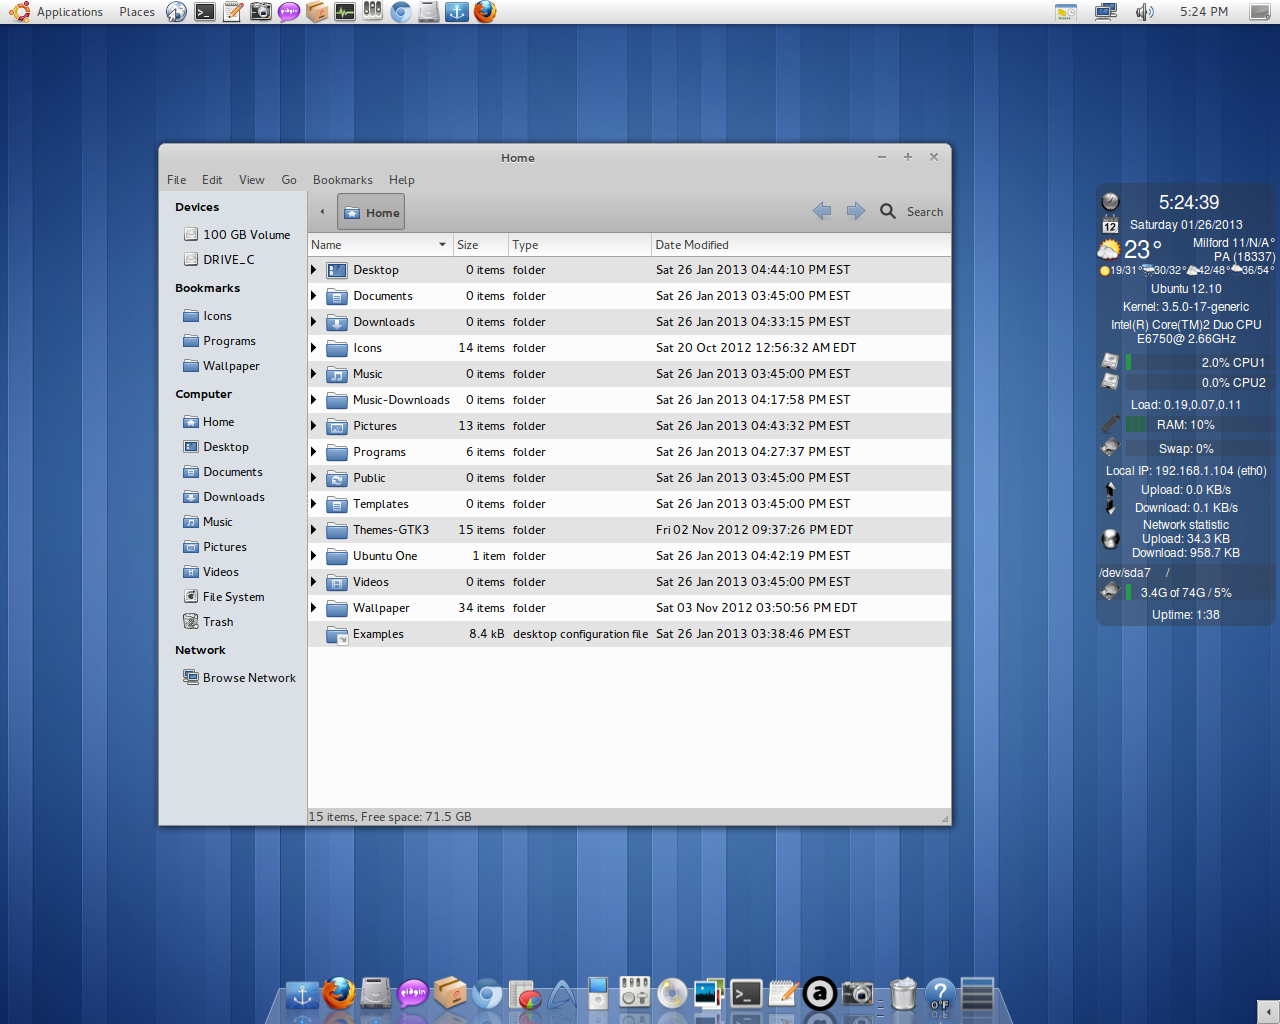Expand the Themes-GTK3 folder

coord(314,530)
